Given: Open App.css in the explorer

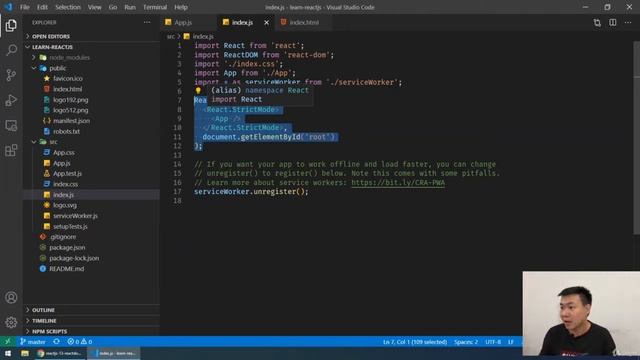Looking at the screenshot, I should point(64,152).
